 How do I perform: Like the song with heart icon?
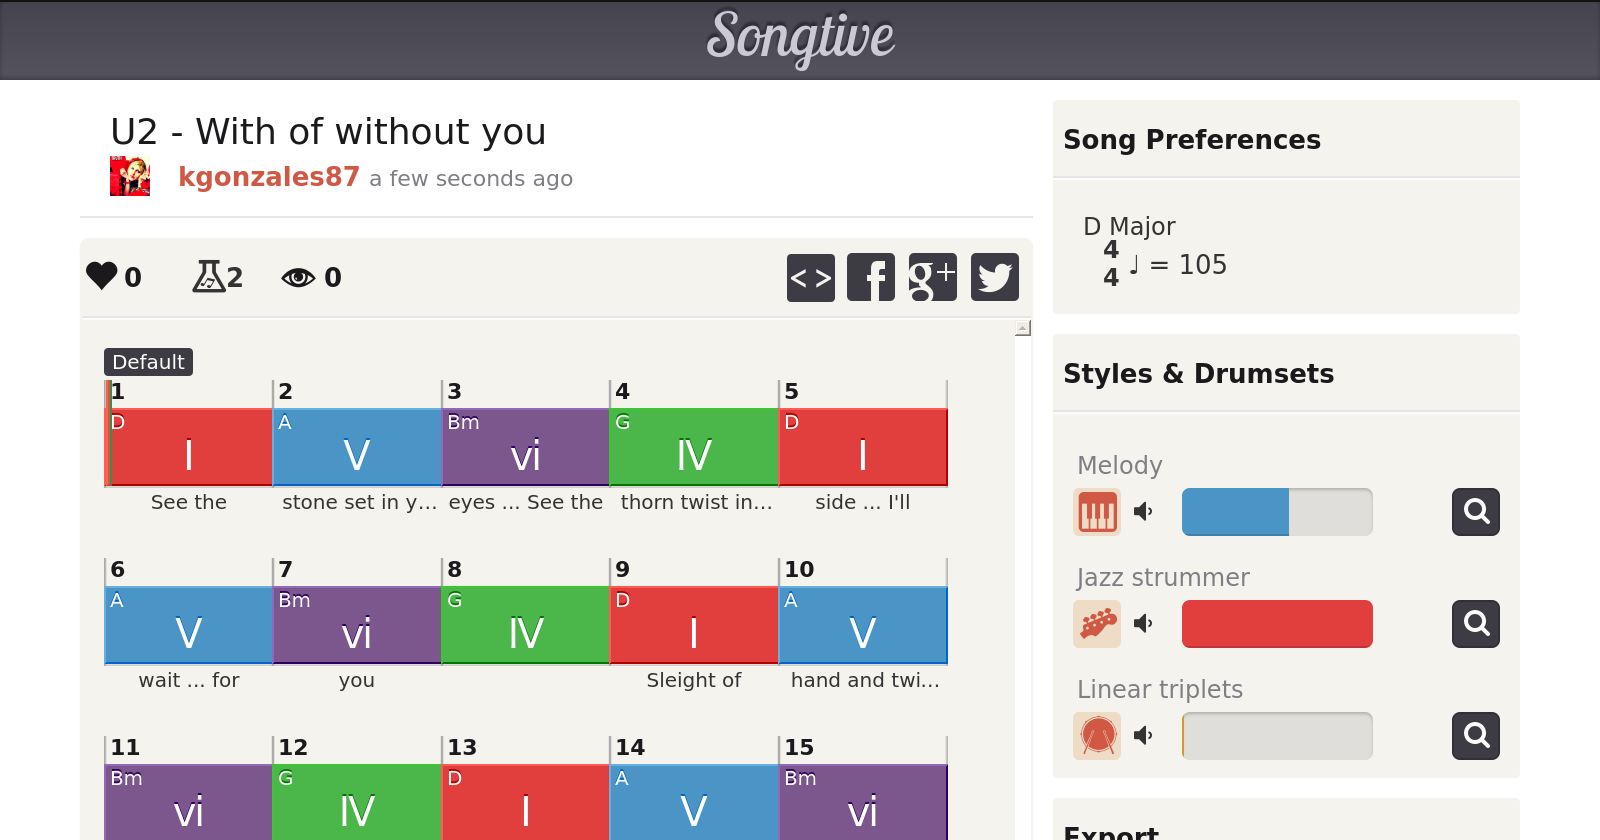[102, 275]
